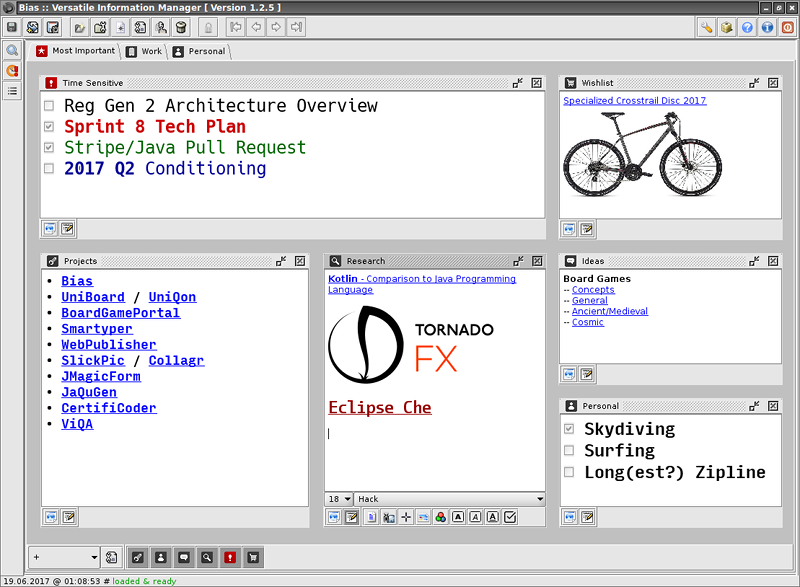Image resolution: width=800 pixels, height=587 pixels.
Task: Switch to the Work tab
Action: coord(145,51)
